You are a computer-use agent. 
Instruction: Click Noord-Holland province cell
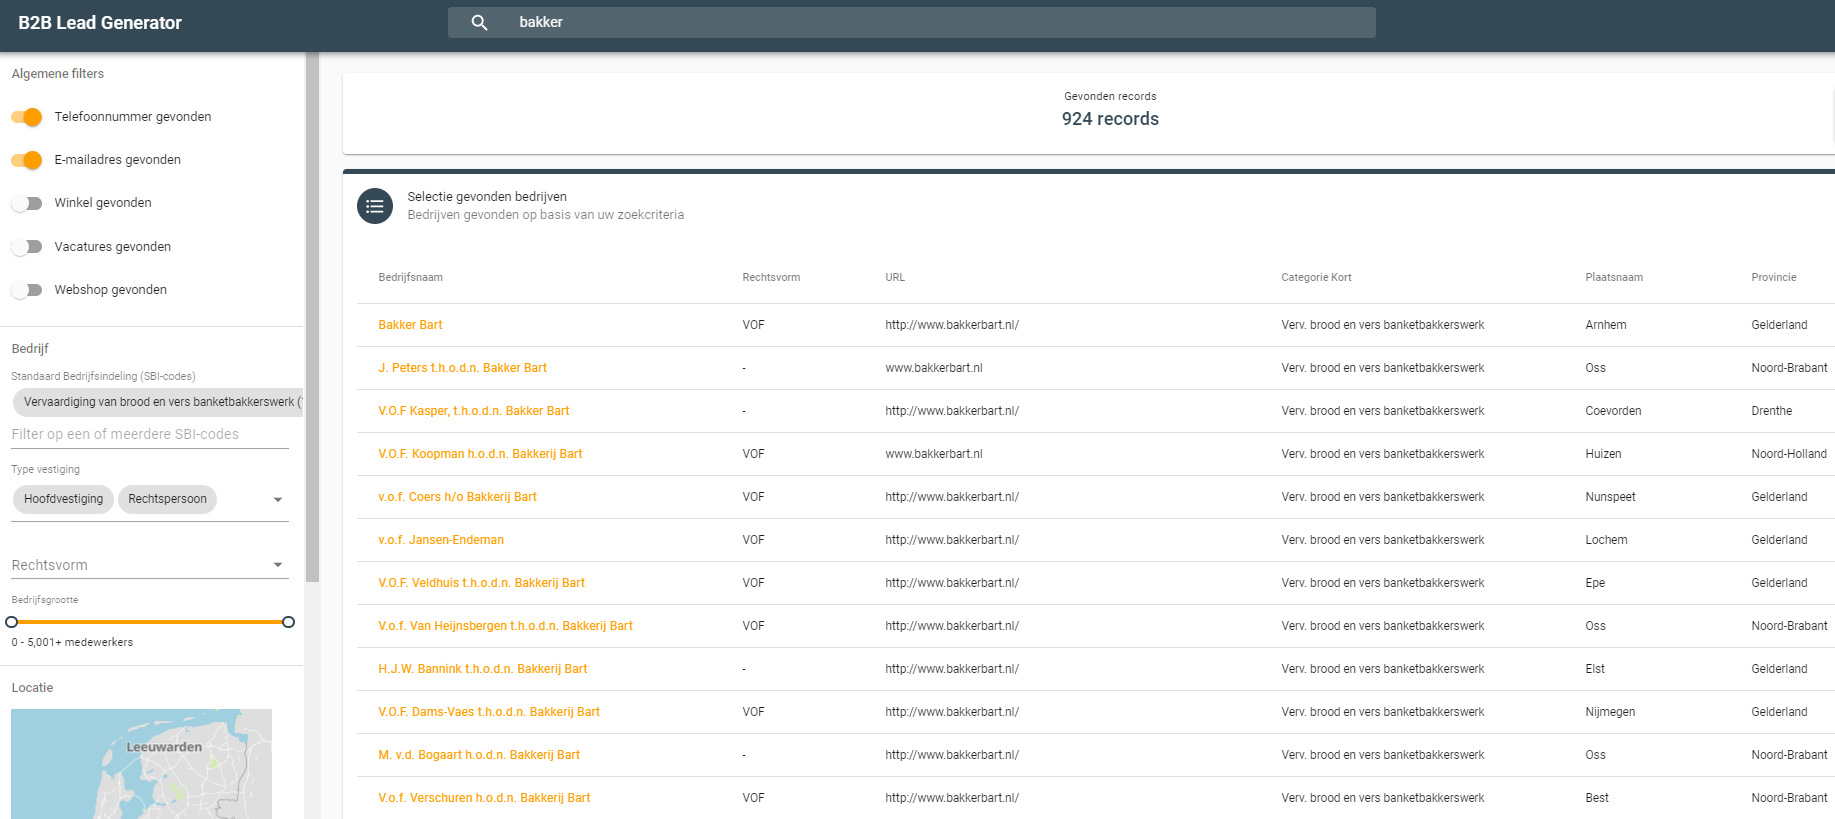[x=1788, y=454]
